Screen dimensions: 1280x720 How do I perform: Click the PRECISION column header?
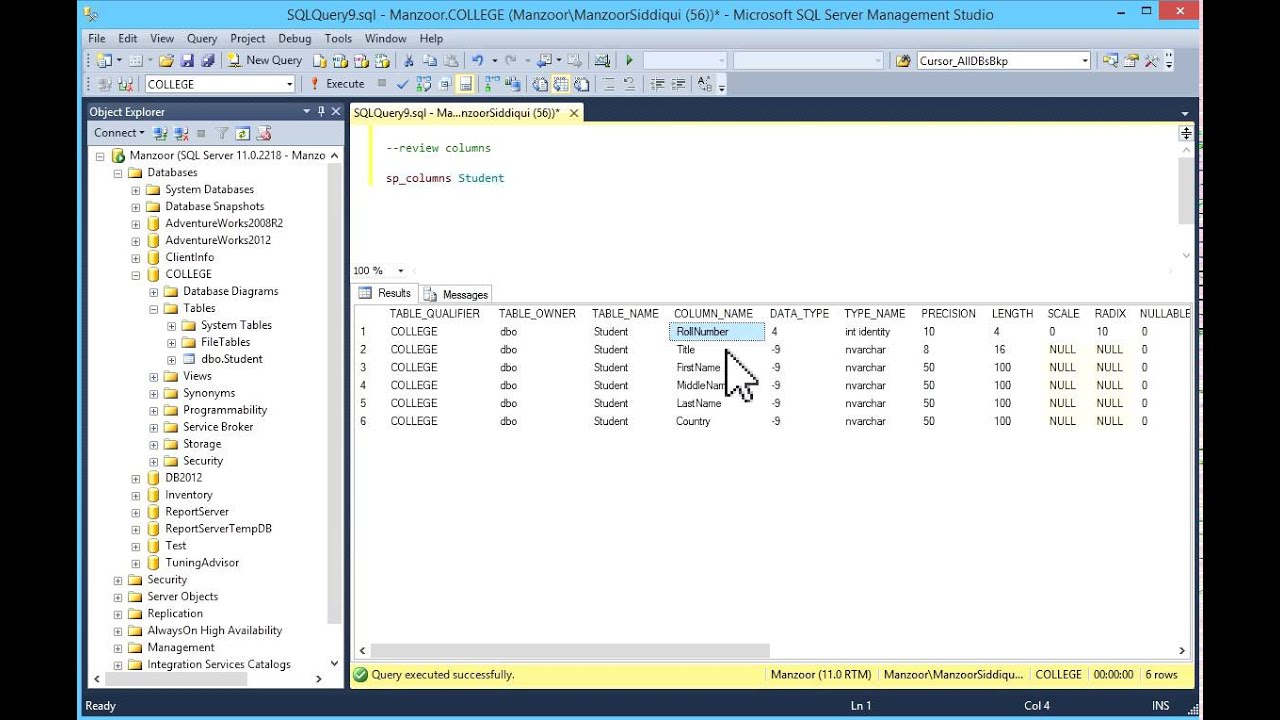pos(948,313)
